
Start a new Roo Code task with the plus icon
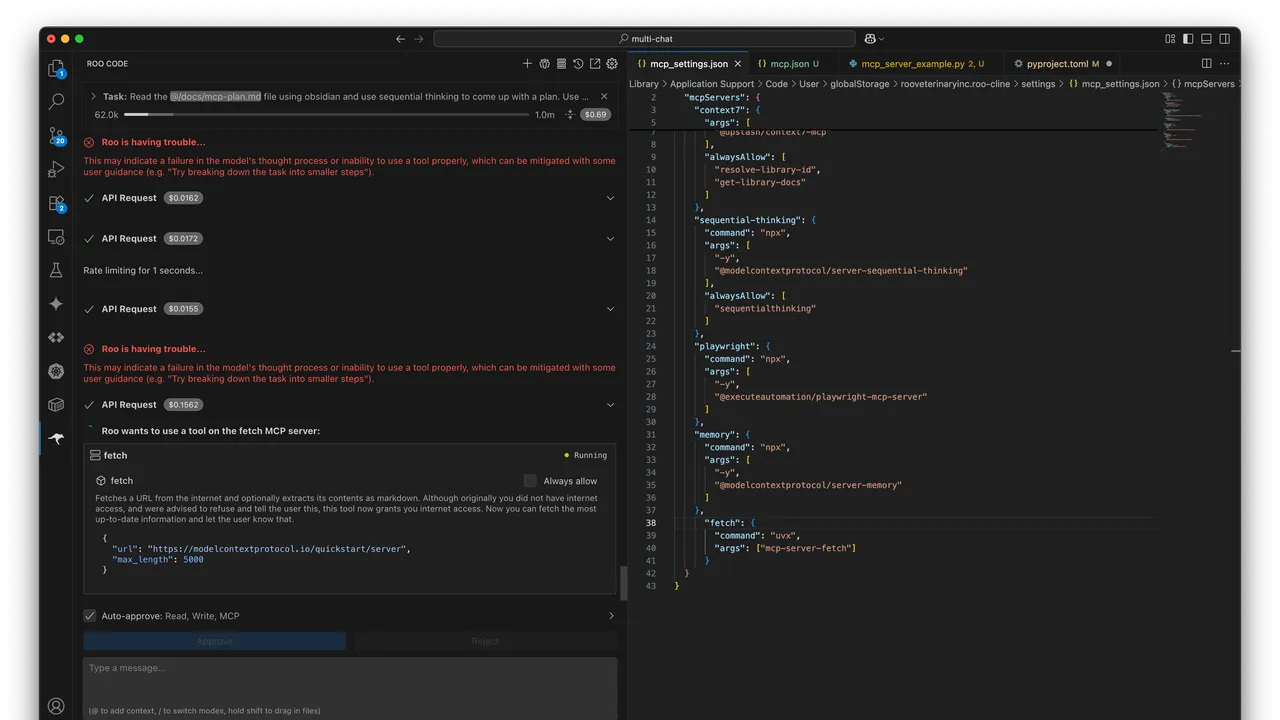pos(527,64)
